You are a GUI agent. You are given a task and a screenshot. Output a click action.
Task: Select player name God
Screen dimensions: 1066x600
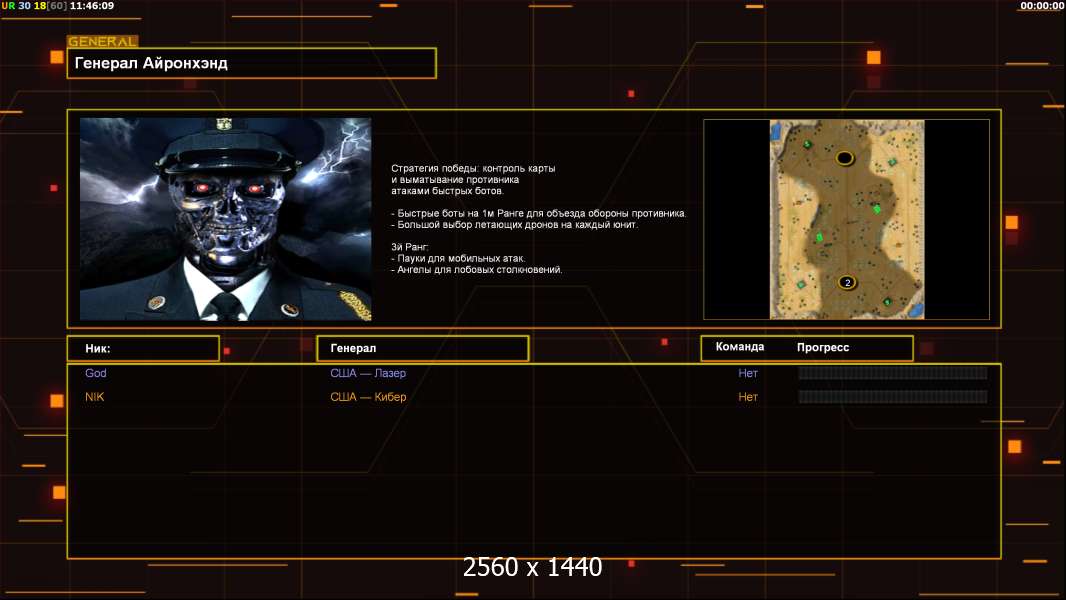96,373
